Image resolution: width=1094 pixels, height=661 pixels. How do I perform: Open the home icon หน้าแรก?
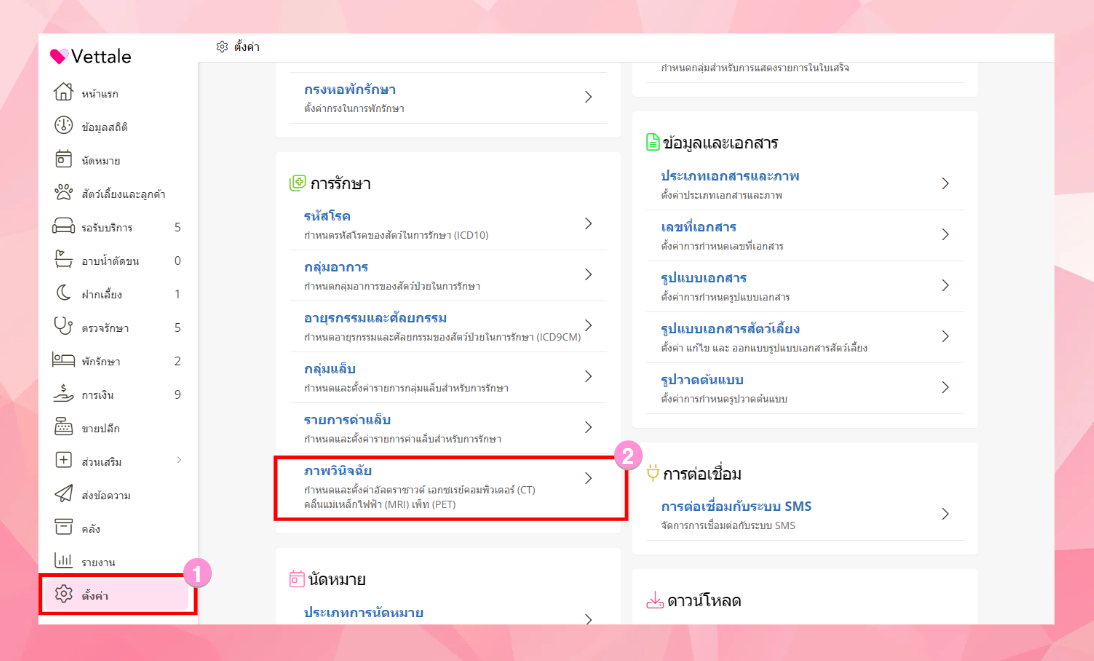[x=63, y=92]
